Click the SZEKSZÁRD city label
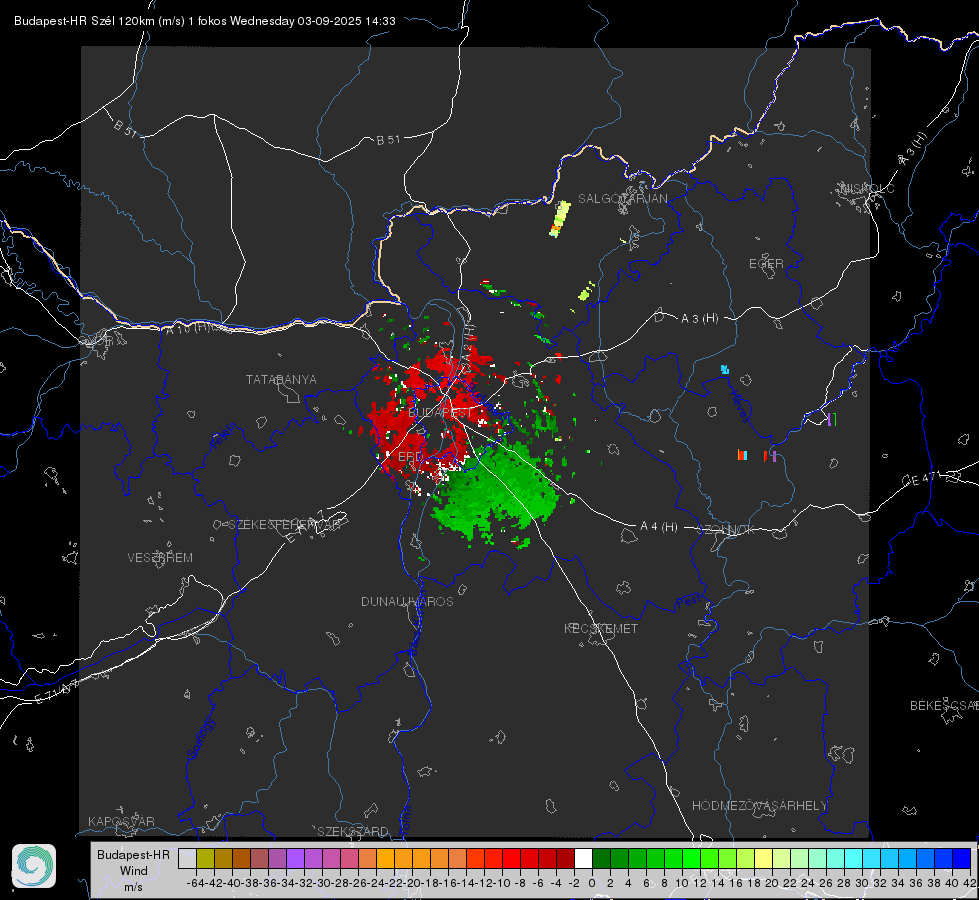The width and height of the screenshot is (979, 900). pyautogui.click(x=353, y=831)
